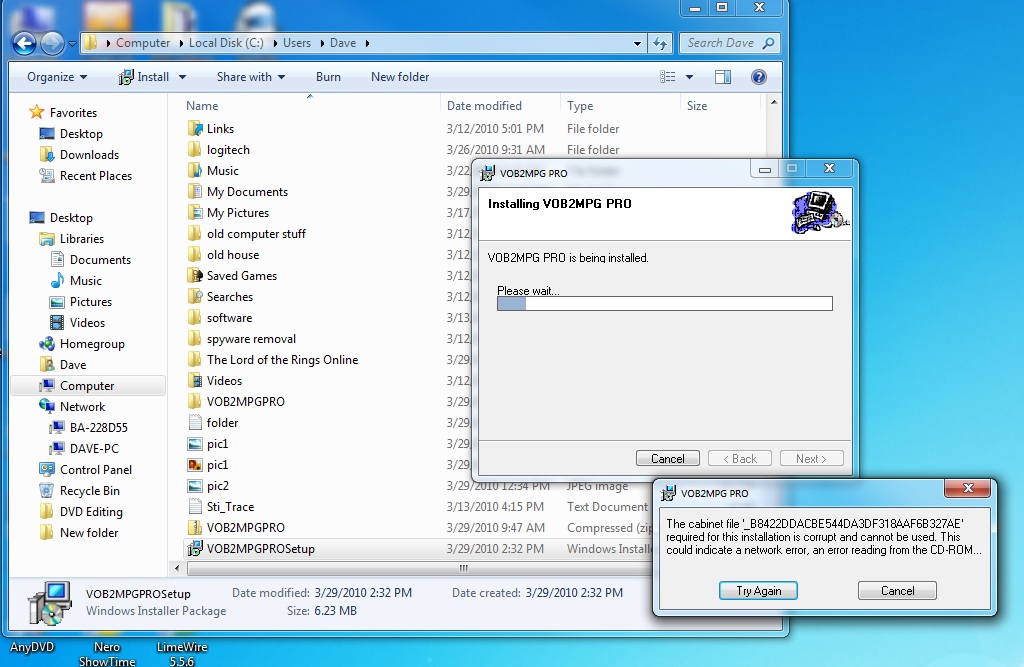Click Burn in the toolbar
Viewport: 1024px width, 667px height.
(x=328, y=77)
